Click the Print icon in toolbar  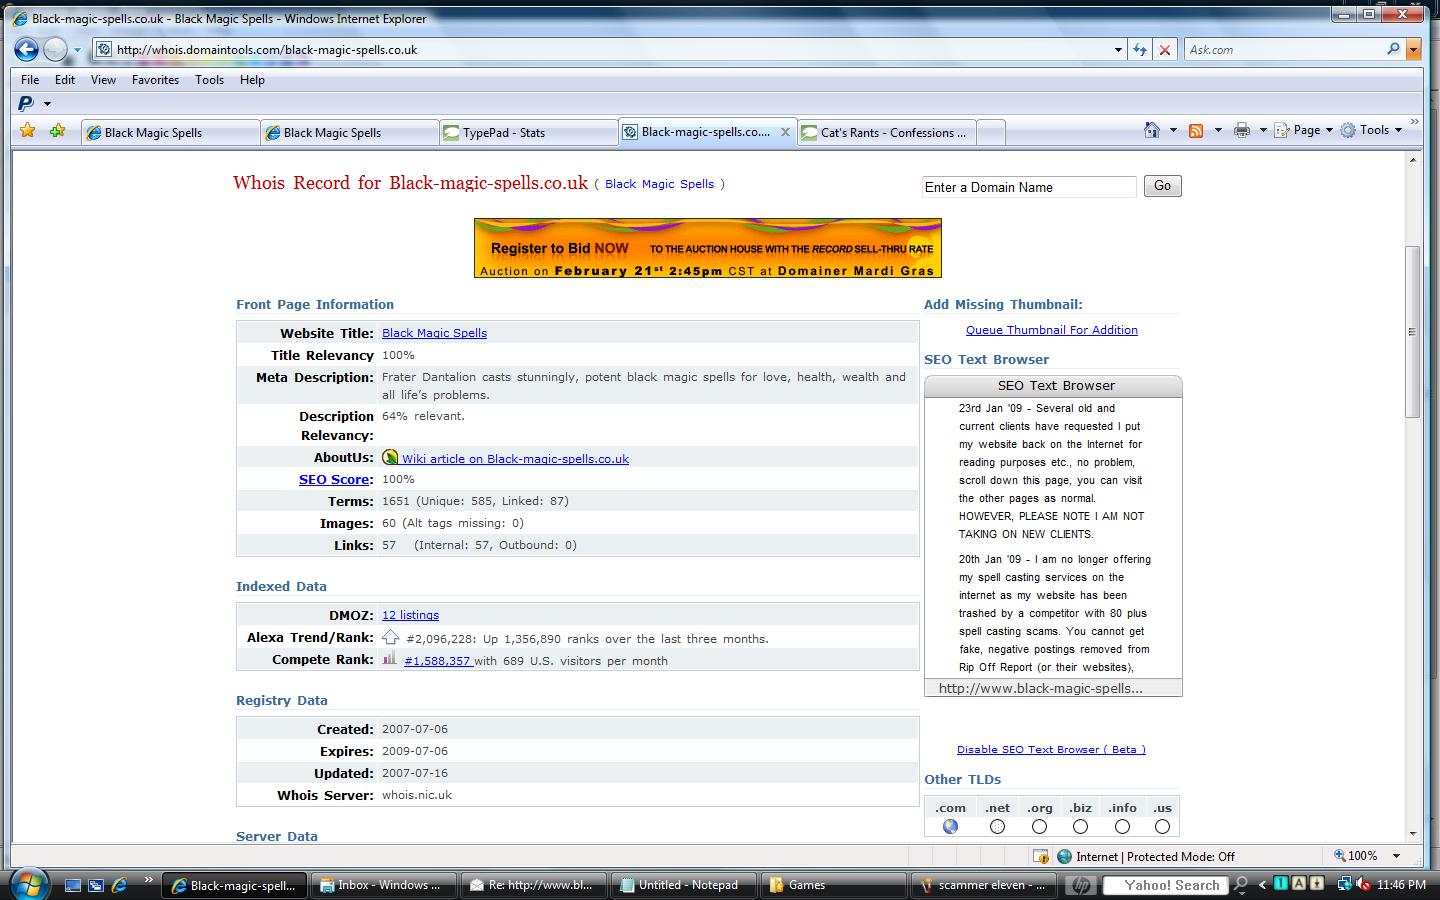pos(1241,130)
